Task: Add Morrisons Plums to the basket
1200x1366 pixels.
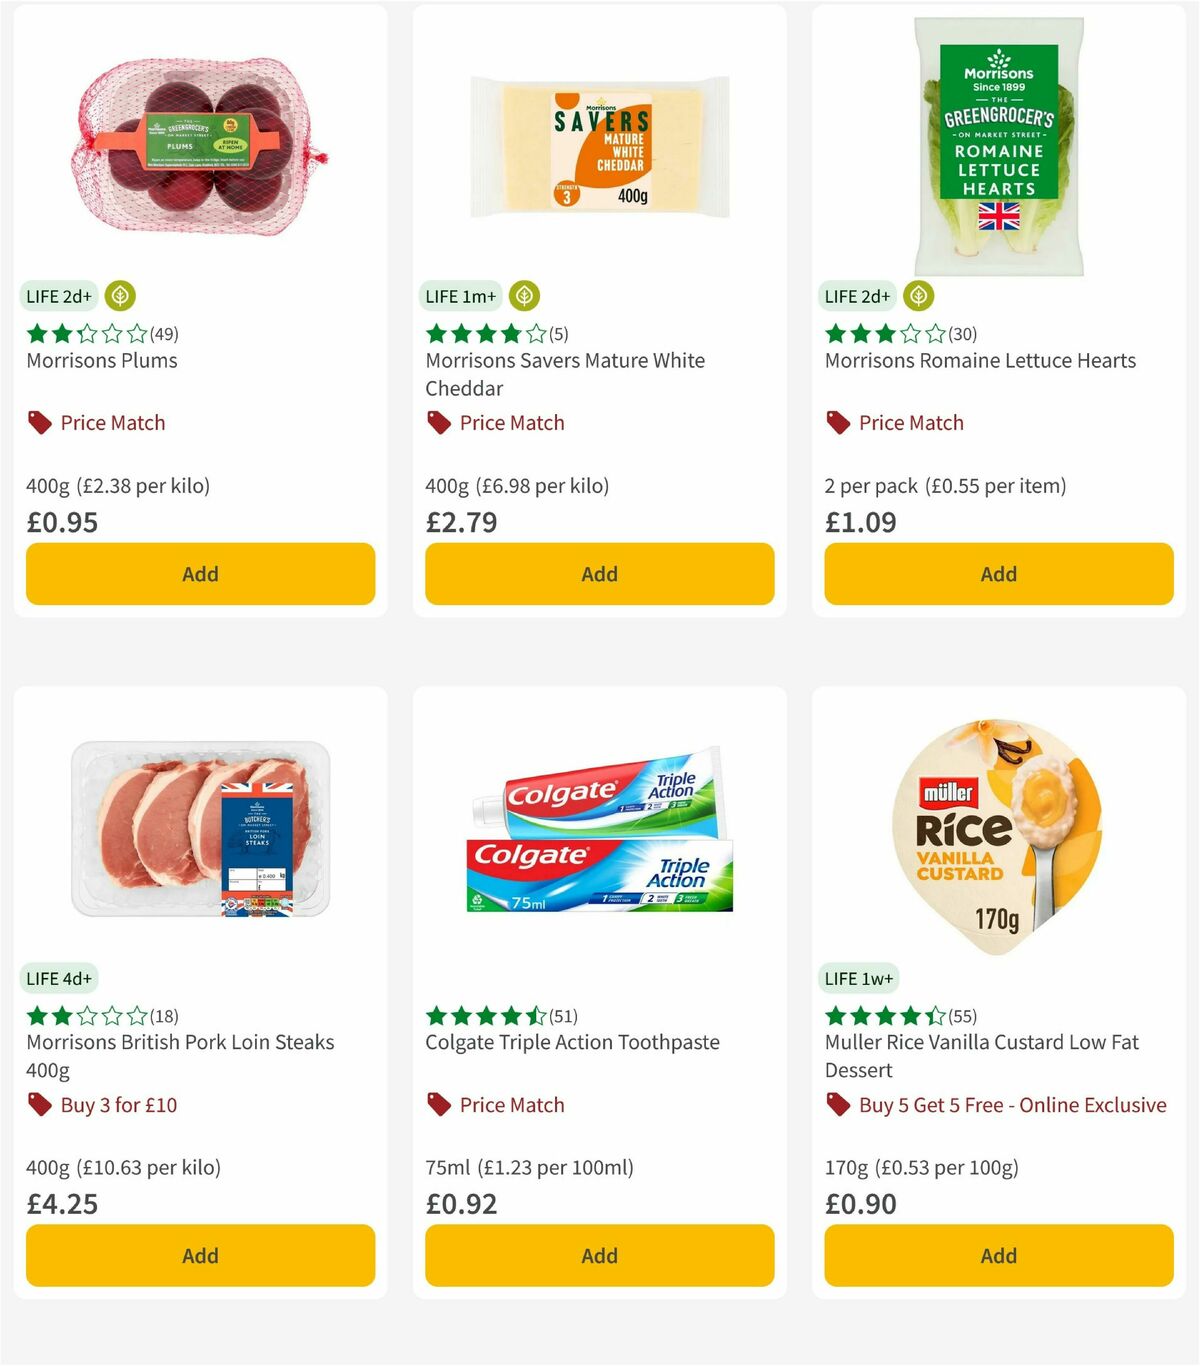Action: coord(200,574)
